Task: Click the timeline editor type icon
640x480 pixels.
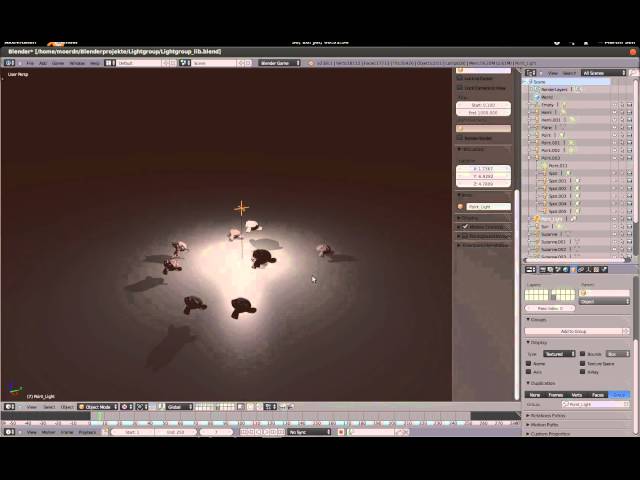Action: (x=10, y=432)
